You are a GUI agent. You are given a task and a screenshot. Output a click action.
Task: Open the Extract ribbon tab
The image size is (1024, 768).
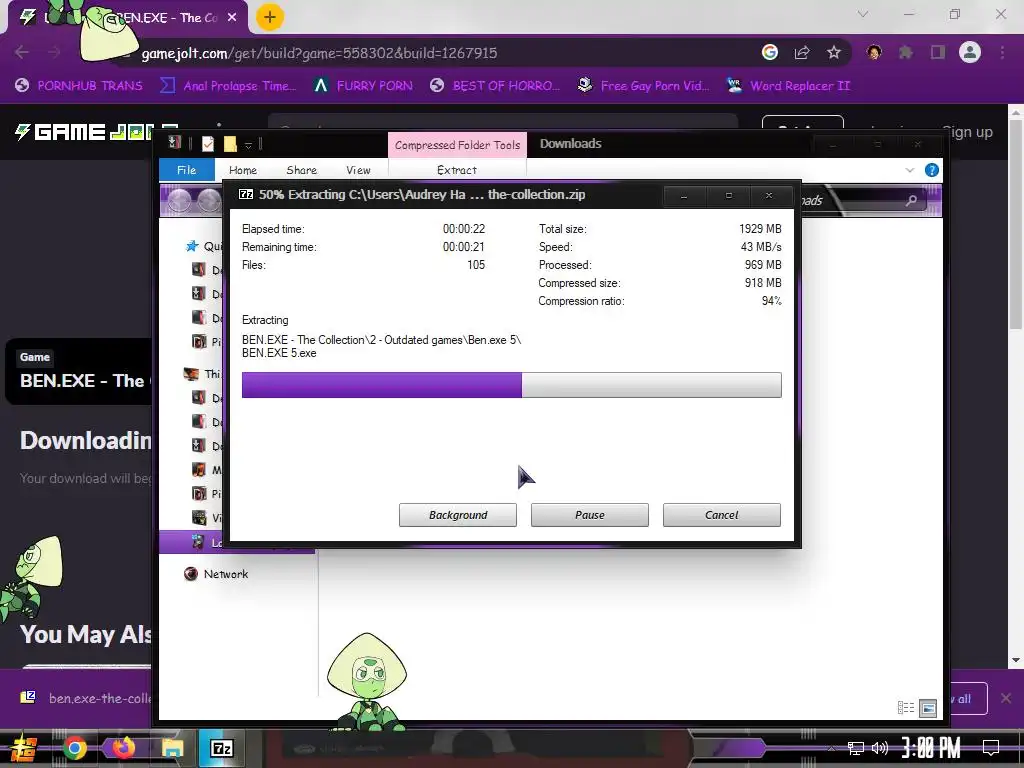click(456, 170)
